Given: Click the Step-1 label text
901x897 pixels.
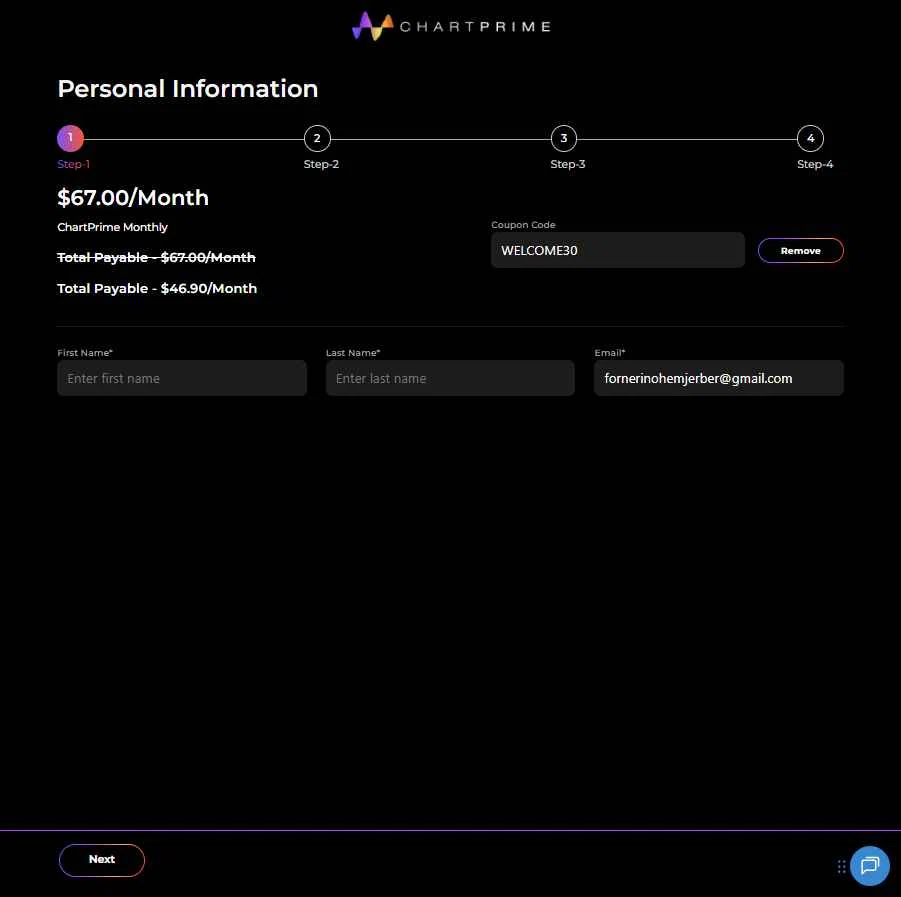Looking at the screenshot, I should tap(74, 164).
